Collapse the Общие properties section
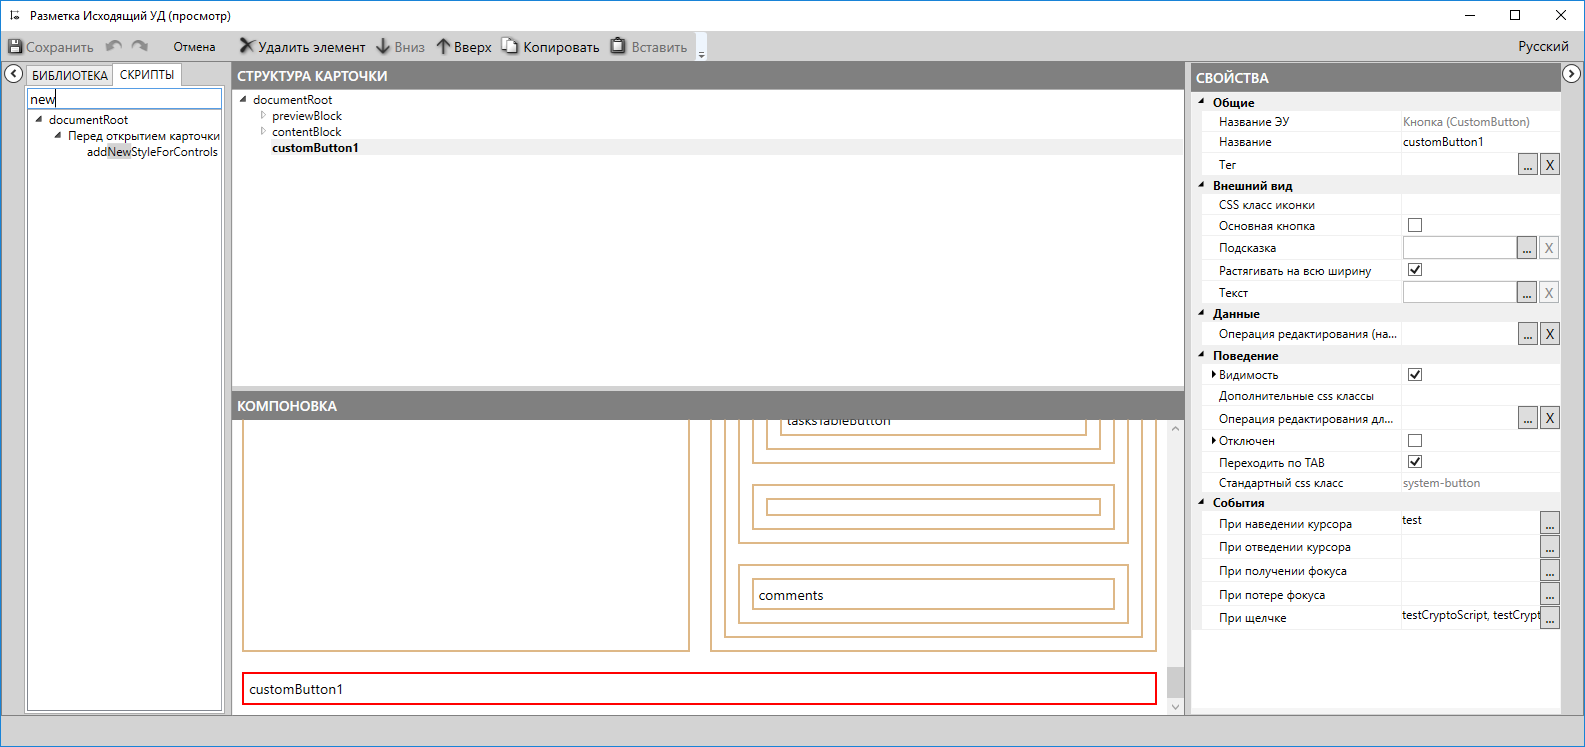The image size is (1585, 747). click(1202, 102)
